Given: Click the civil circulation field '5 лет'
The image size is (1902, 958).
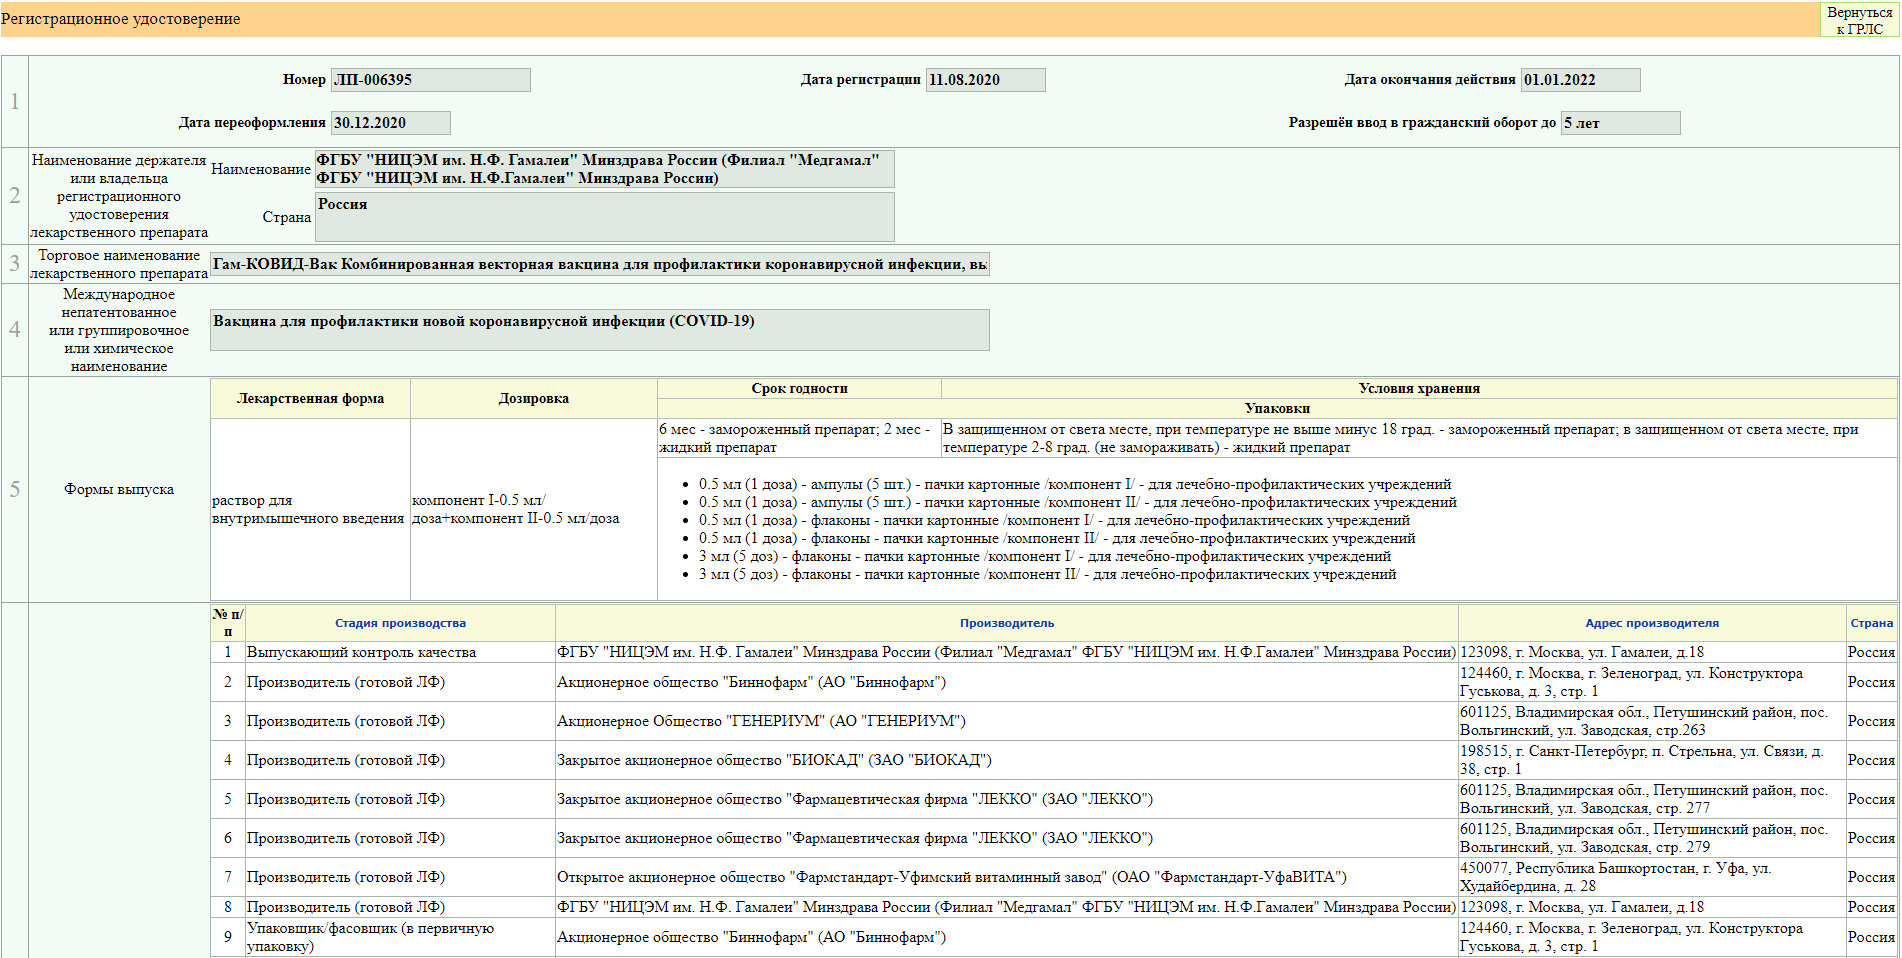Looking at the screenshot, I should pos(1620,123).
